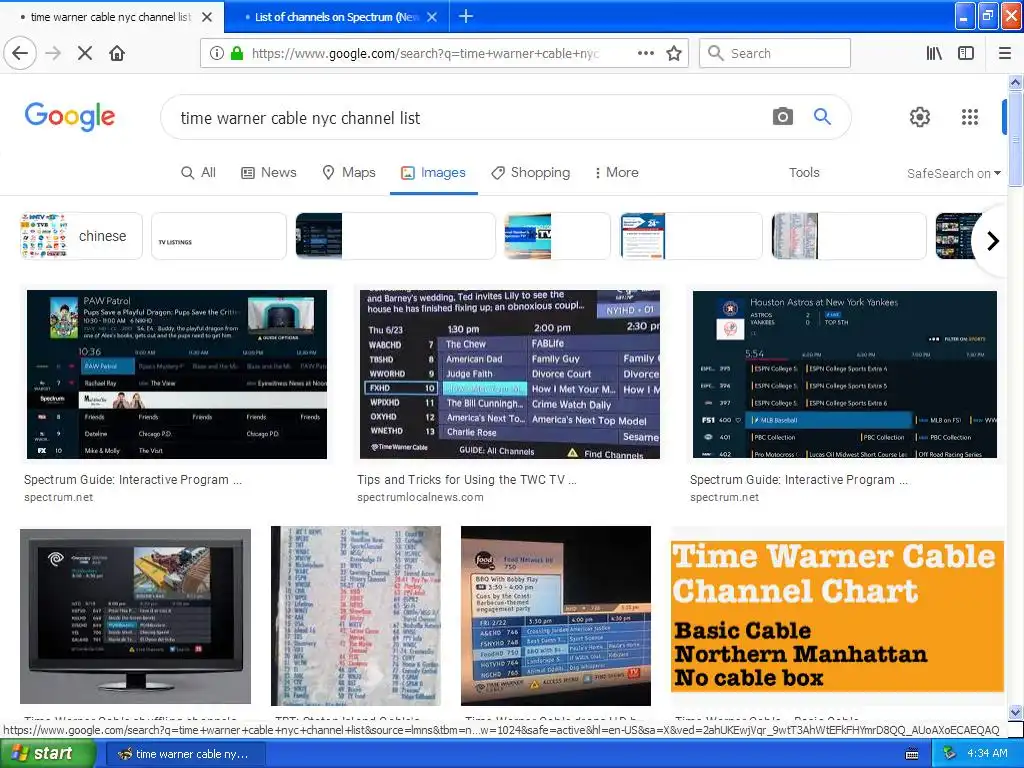The height and width of the screenshot is (768, 1024).
Task: Click the Firefox Search box
Action: pyautogui.click(x=775, y=53)
